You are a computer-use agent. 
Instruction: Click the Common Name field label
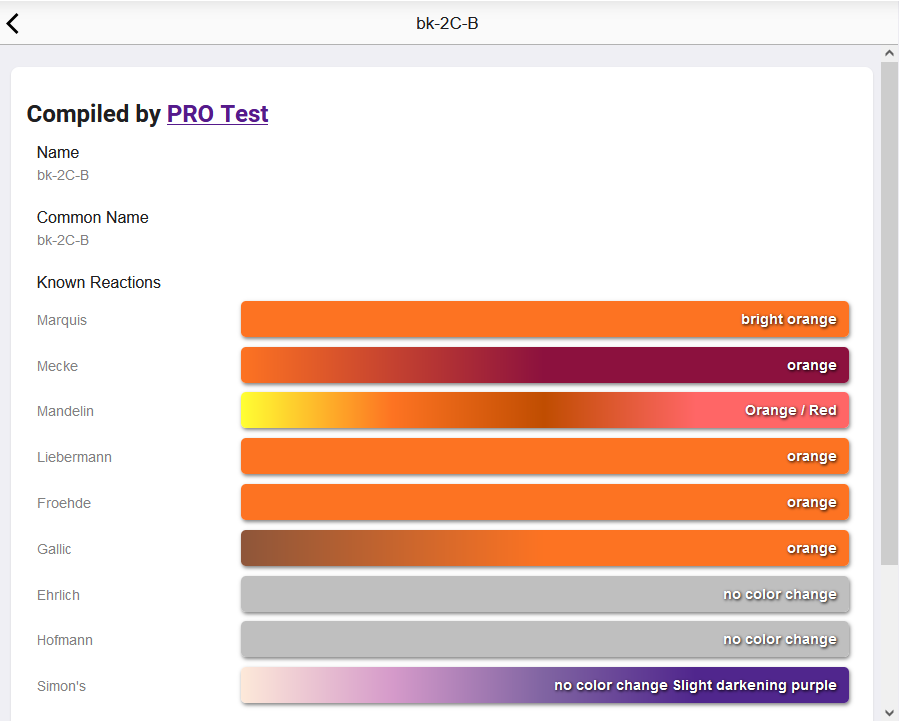tap(92, 217)
